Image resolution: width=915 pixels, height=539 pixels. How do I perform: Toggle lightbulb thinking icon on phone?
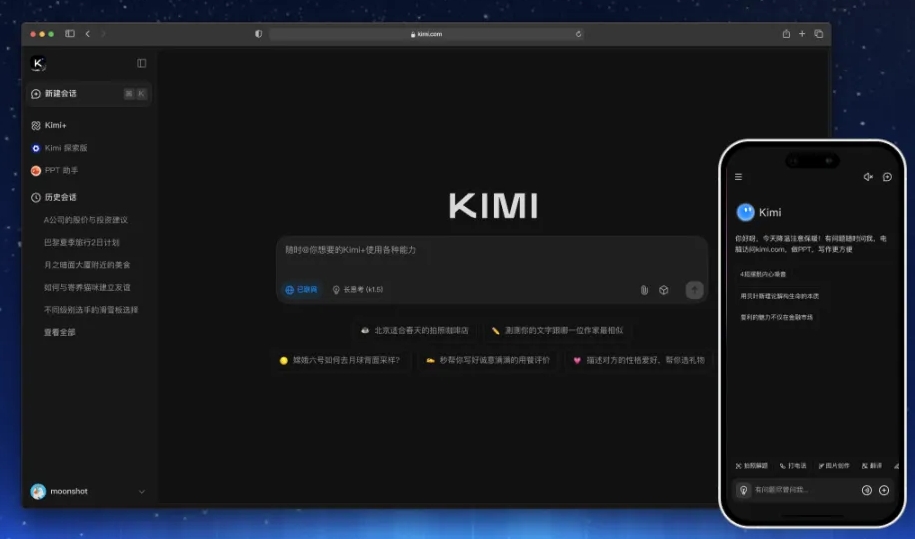743,490
